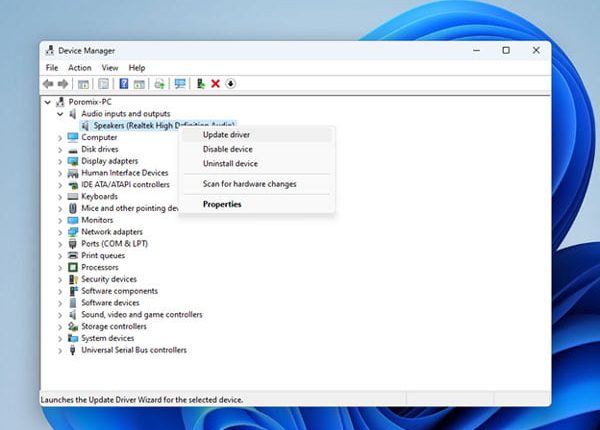
Task: Click the Forward arrow in the toolbar
Action: click(63, 83)
